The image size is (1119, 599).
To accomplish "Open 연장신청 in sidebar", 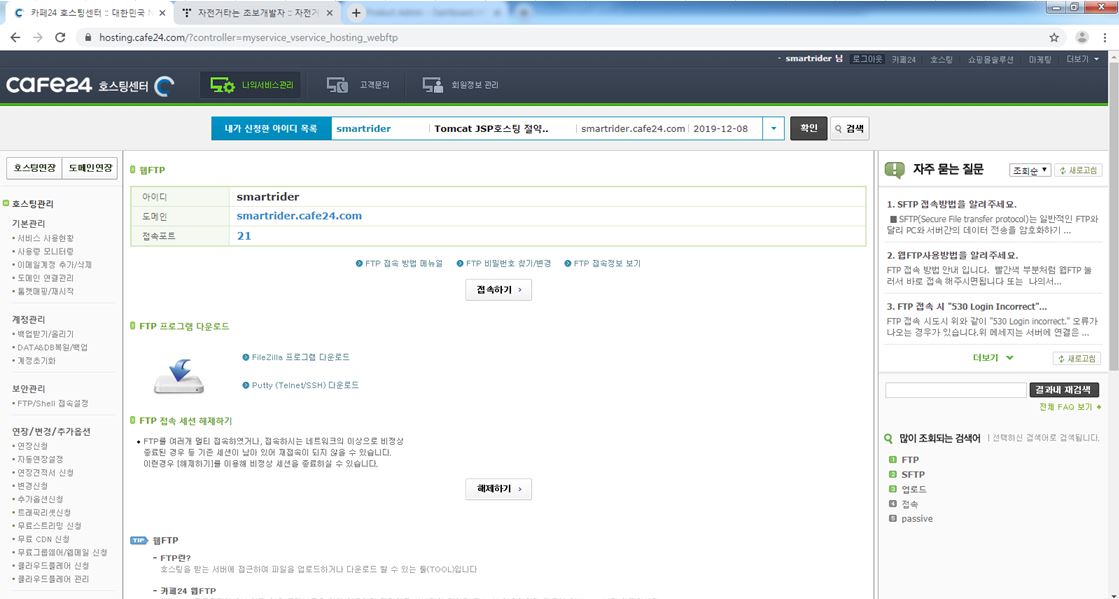I will [x=32, y=446].
